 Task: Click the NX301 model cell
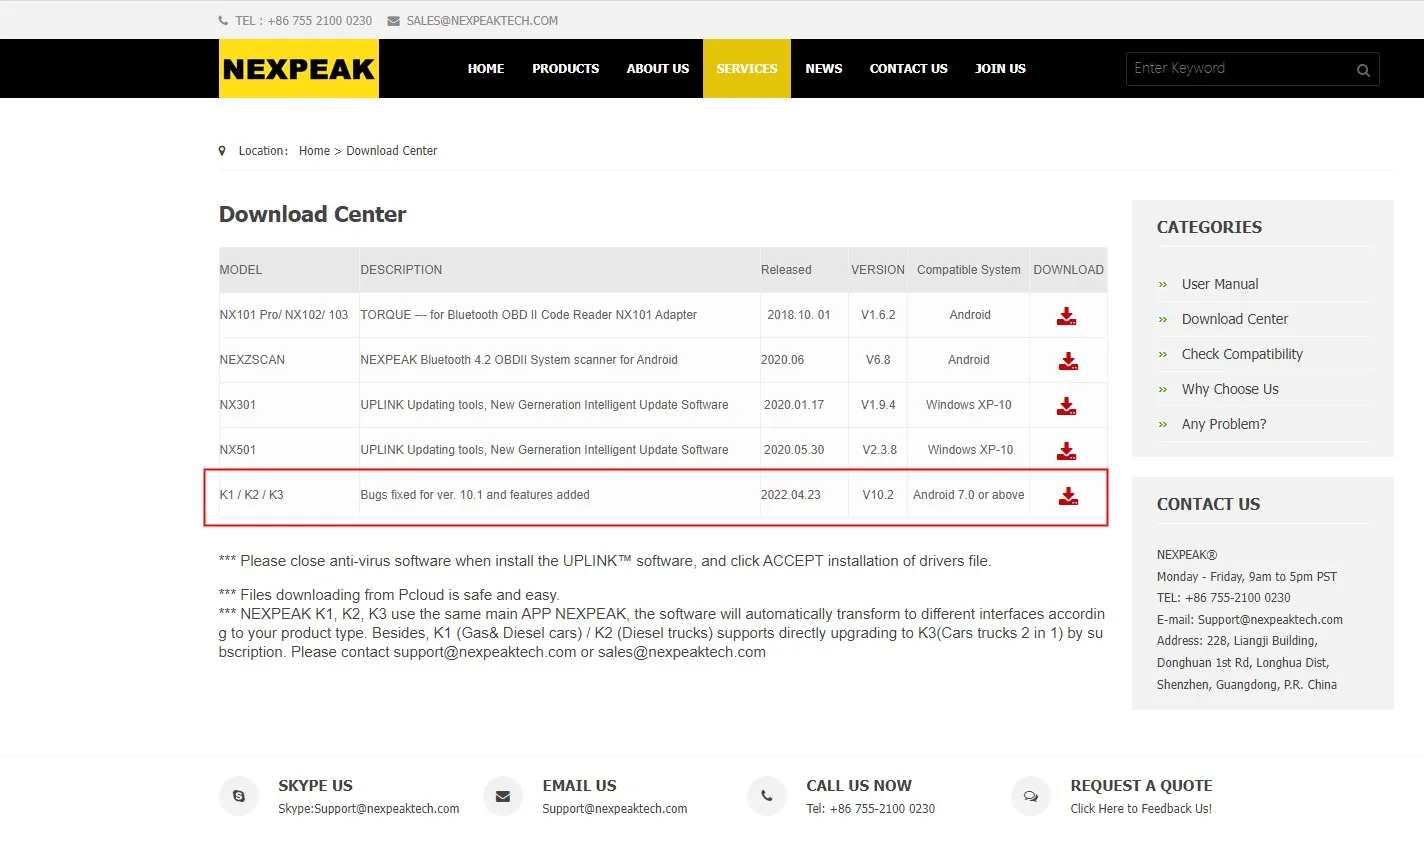point(238,405)
